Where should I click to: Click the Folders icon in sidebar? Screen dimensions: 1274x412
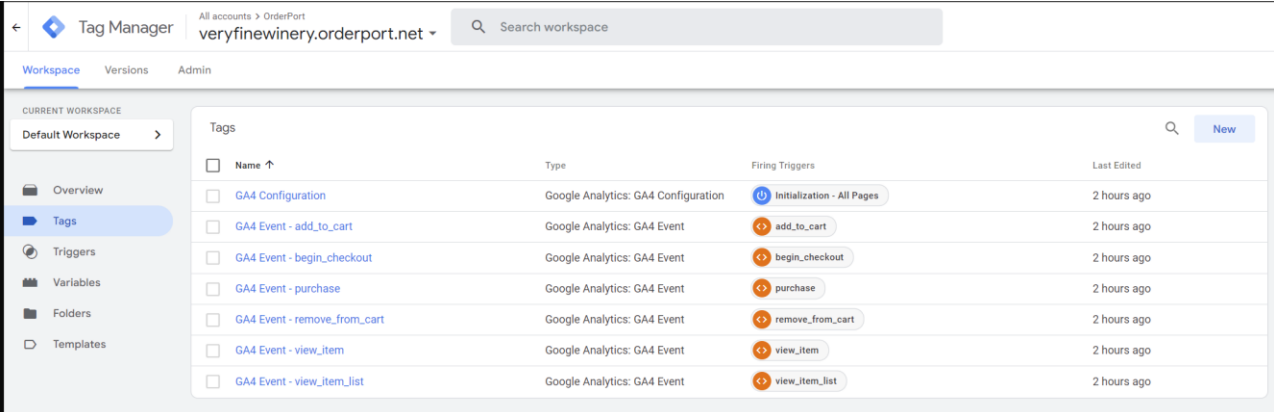coord(30,313)
